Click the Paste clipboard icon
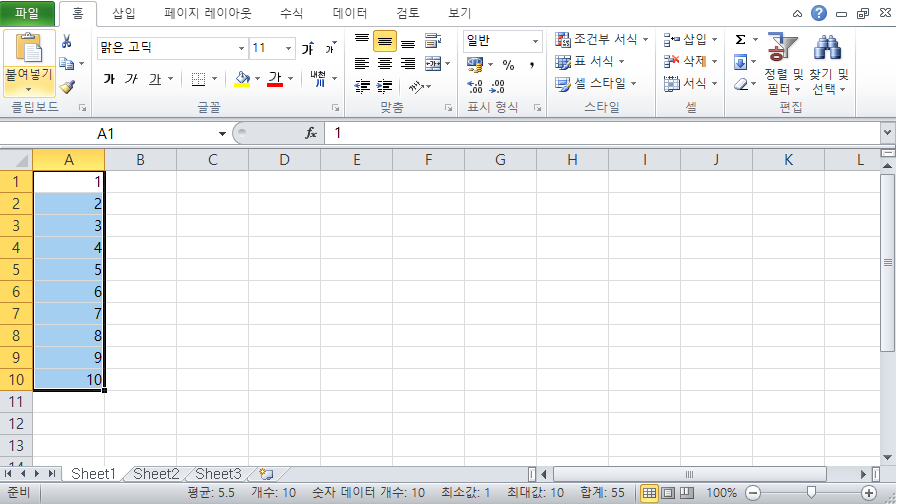This screenshot has width=897, height=504. point(29,48)
